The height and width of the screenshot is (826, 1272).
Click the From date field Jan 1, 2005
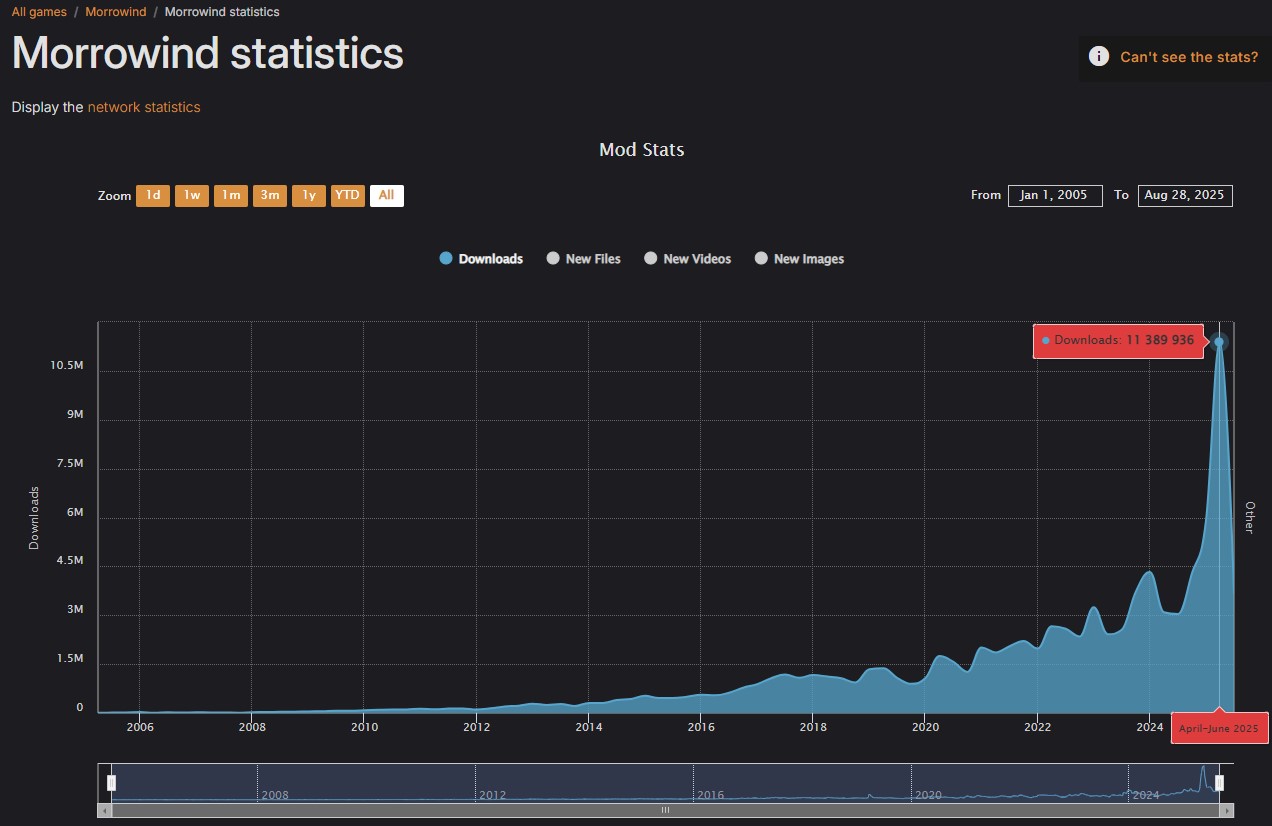[x=1055, y=196]
